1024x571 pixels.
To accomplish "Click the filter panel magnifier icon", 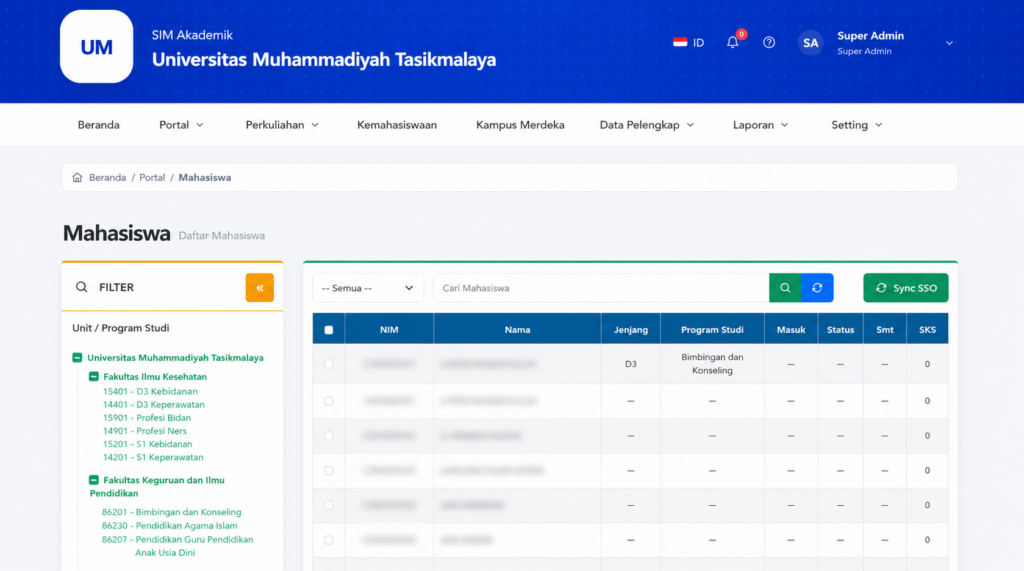I will click(x=81, y=287).
